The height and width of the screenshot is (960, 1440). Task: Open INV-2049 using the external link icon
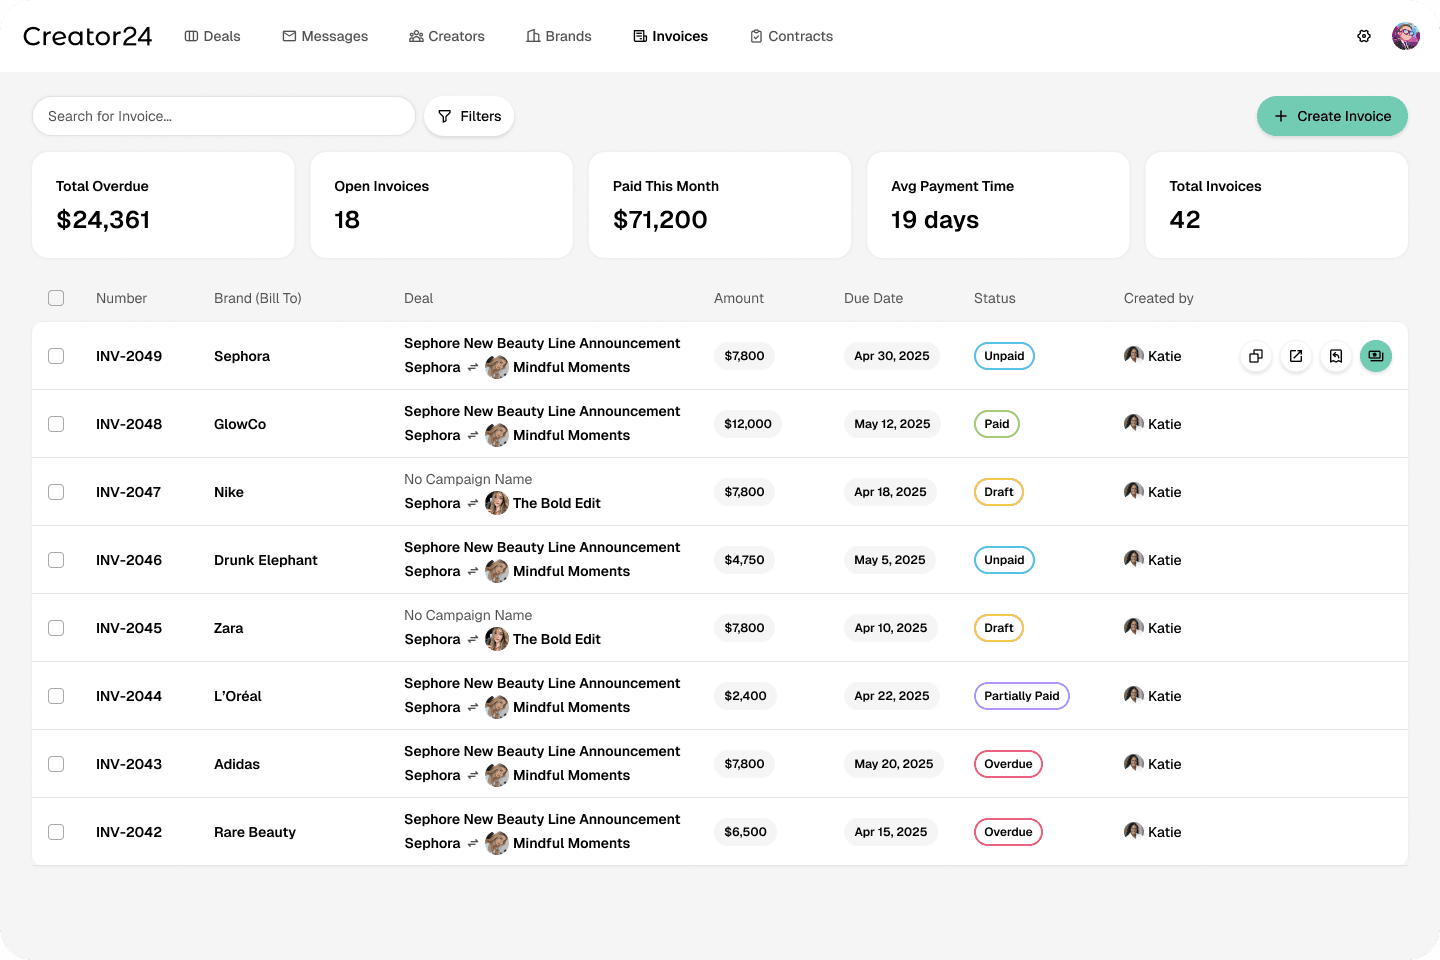coord(1296,356)
